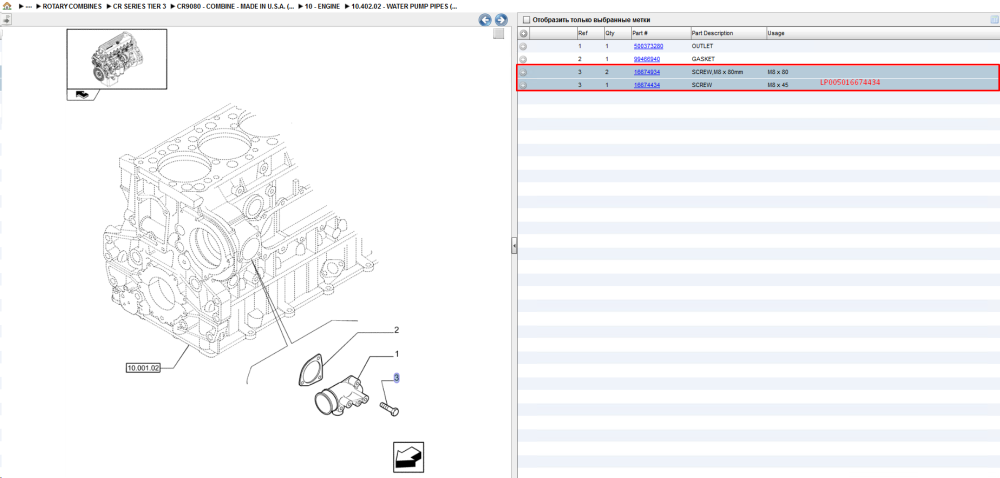This screenshot has width=1000, height=478.
Task: Open the 10.402.02 - WATER PUMP PIPES breadcrumb
Action: point(404,6)
